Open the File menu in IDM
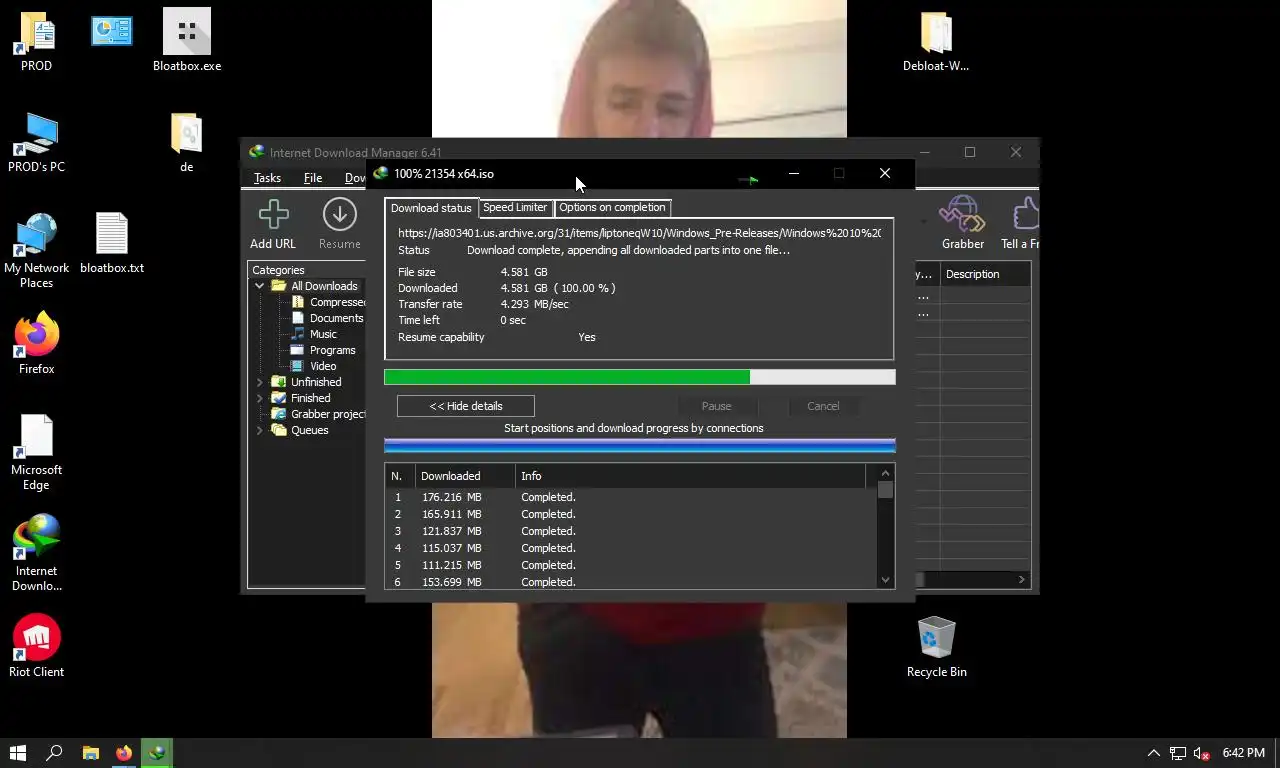The height and width of the screenshot is (768, 1280). 313,178
